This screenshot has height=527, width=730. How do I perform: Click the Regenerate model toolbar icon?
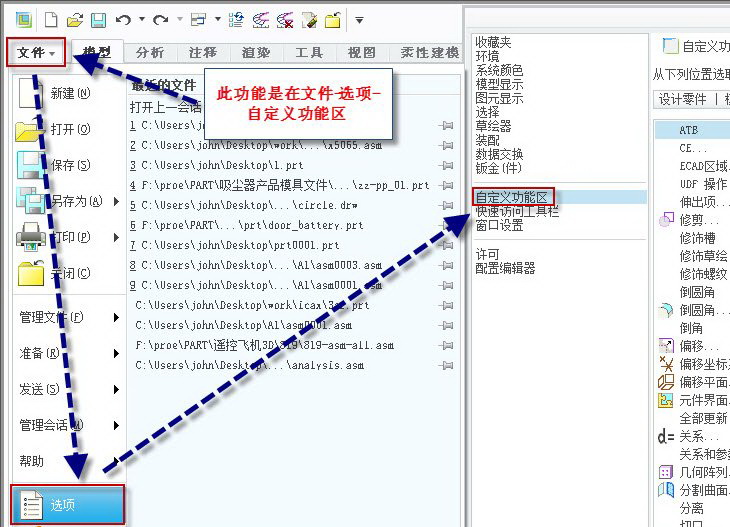[x=237, y=20]
